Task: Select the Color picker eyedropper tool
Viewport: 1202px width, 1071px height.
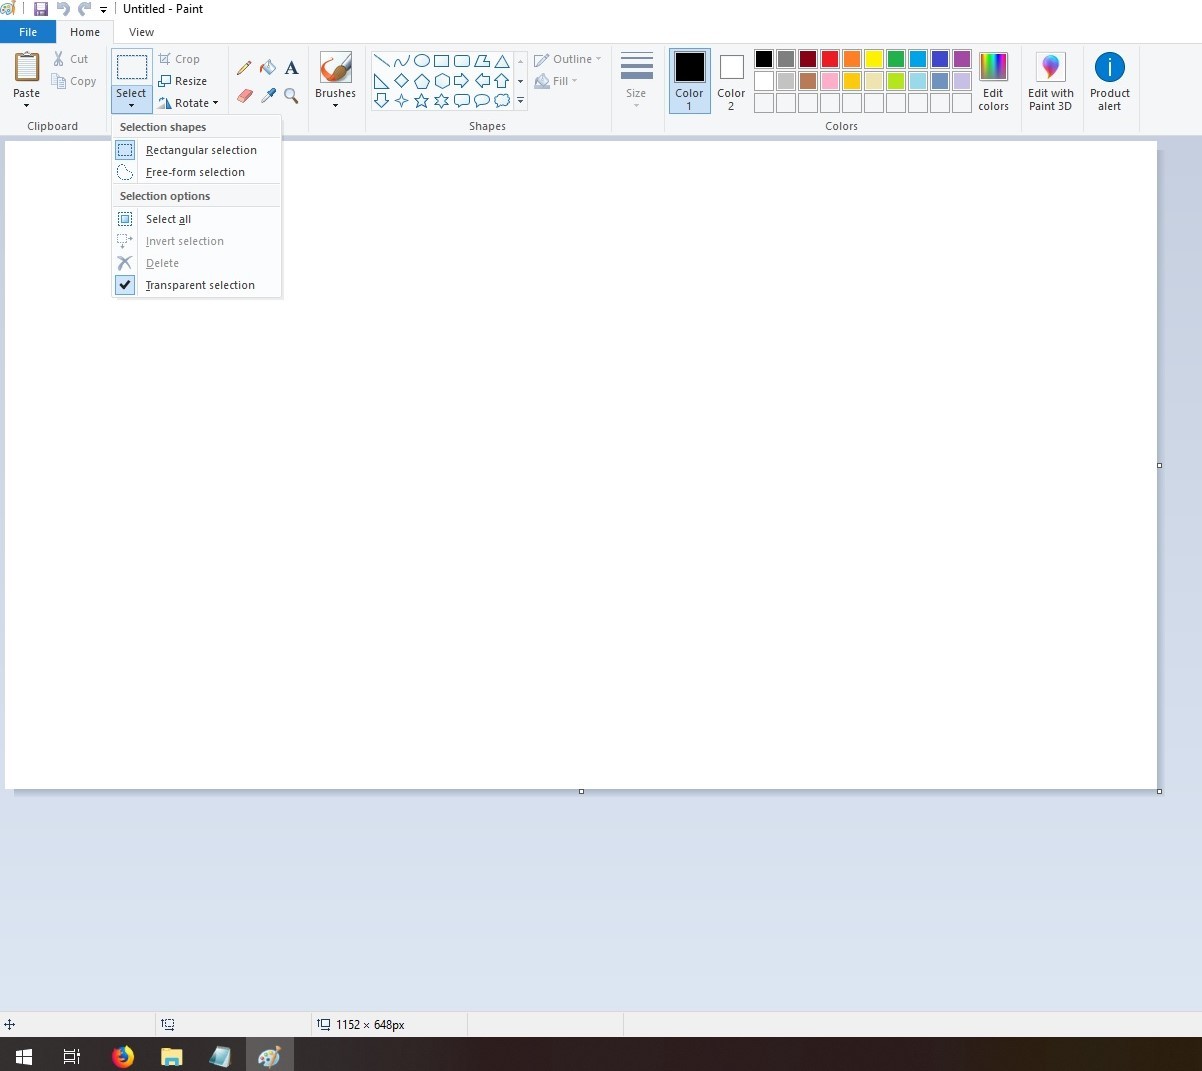Action: tap(268, 95)
